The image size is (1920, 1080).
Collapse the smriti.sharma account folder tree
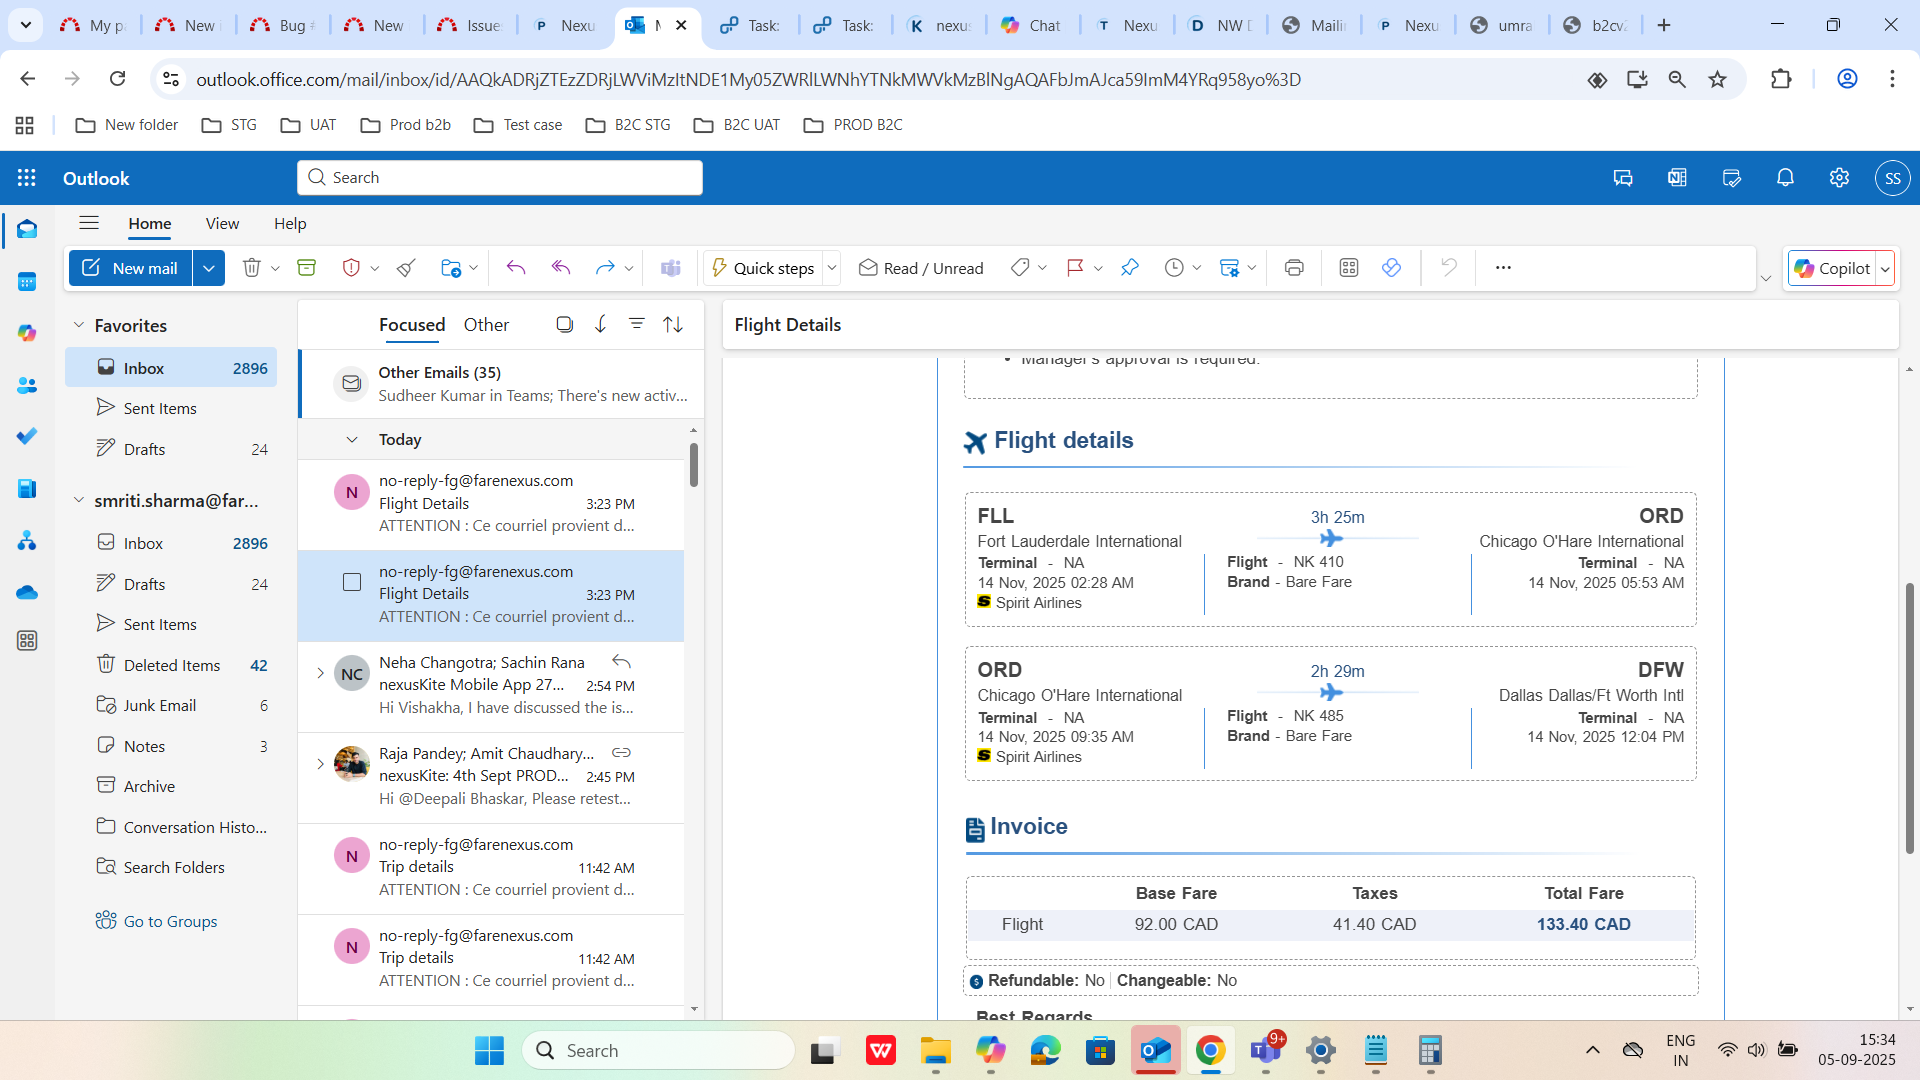tap(79, 500)
